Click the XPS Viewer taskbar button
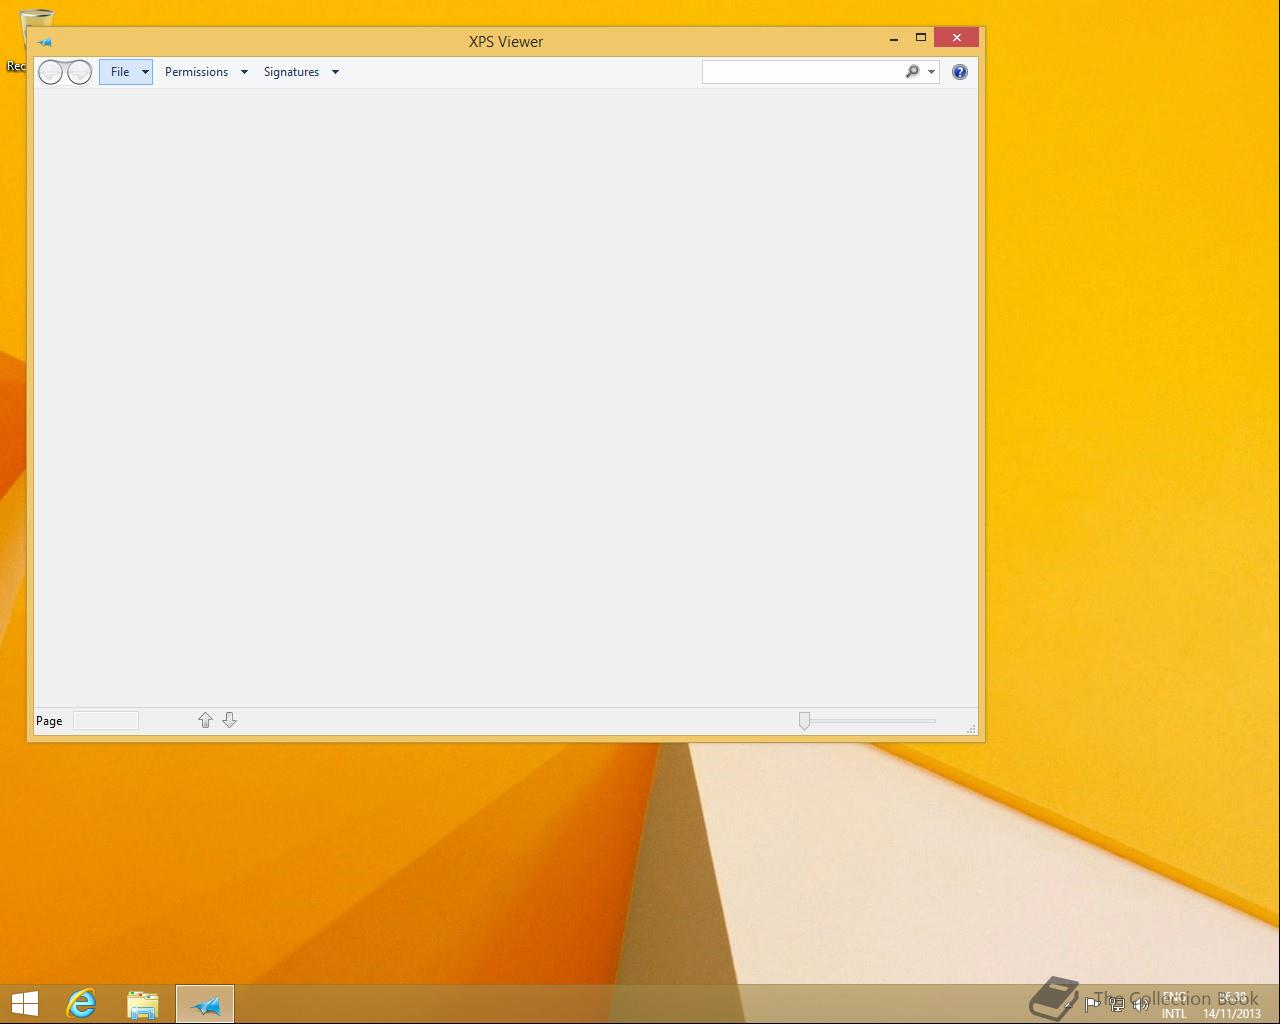The image size is (1280, 1024). pyautogui.click(x=205, y=1004)
